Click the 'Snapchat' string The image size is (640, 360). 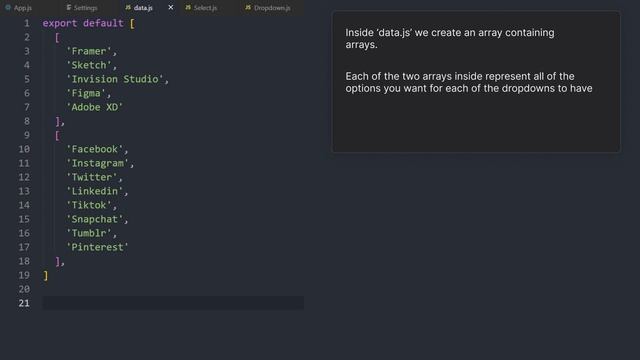[95, 219]
